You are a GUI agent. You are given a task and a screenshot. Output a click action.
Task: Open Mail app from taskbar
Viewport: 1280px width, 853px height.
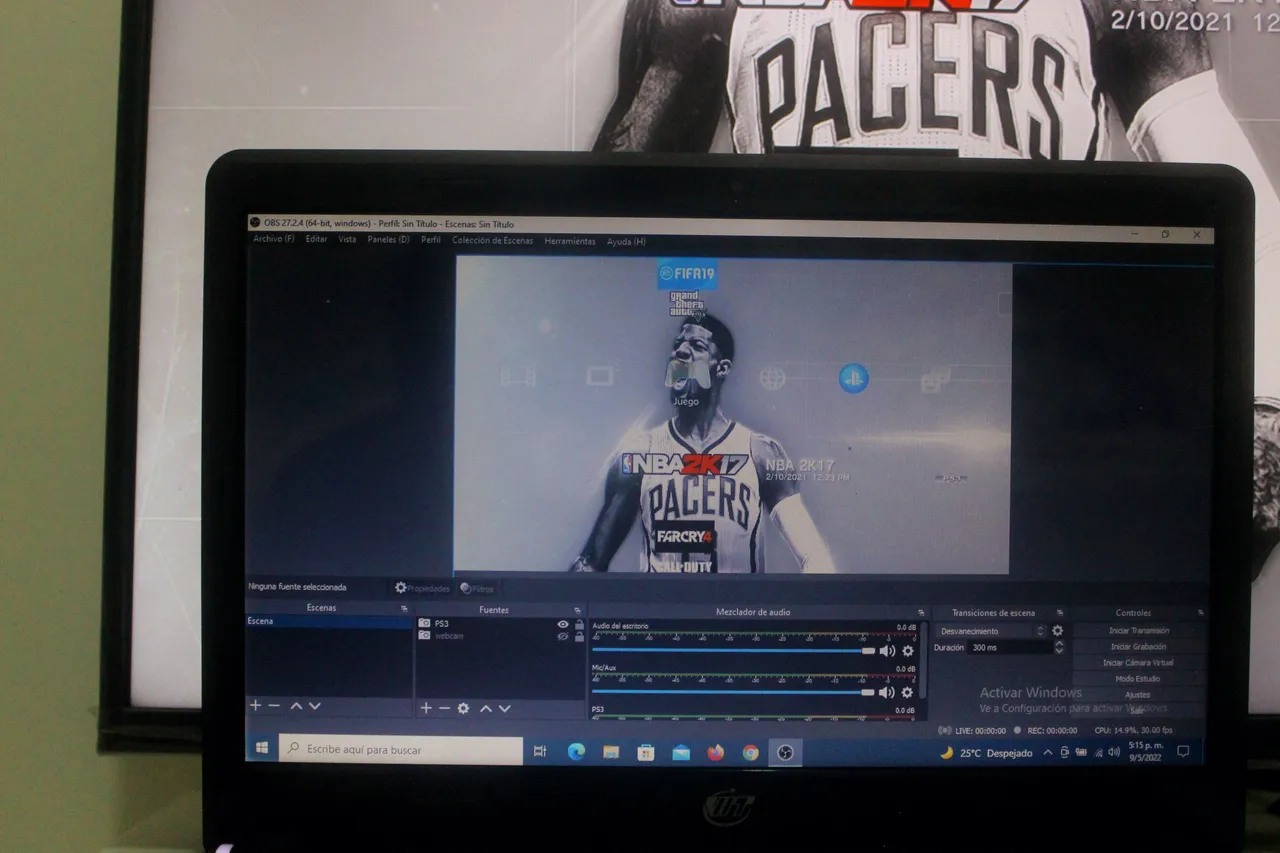(681, 753)
